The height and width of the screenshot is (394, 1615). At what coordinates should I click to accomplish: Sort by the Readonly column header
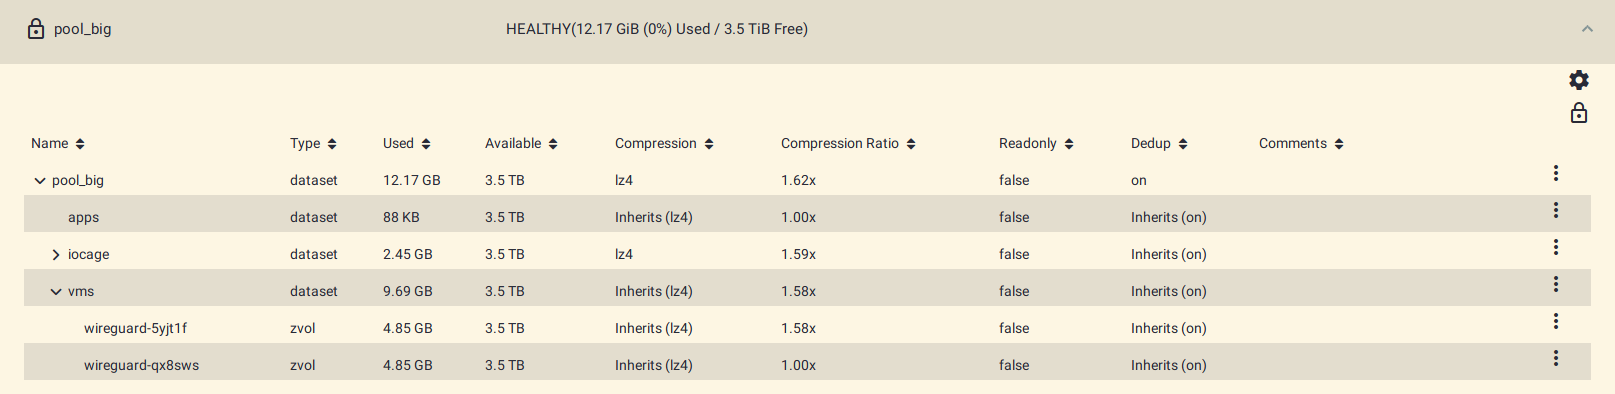click(1036, 144)
